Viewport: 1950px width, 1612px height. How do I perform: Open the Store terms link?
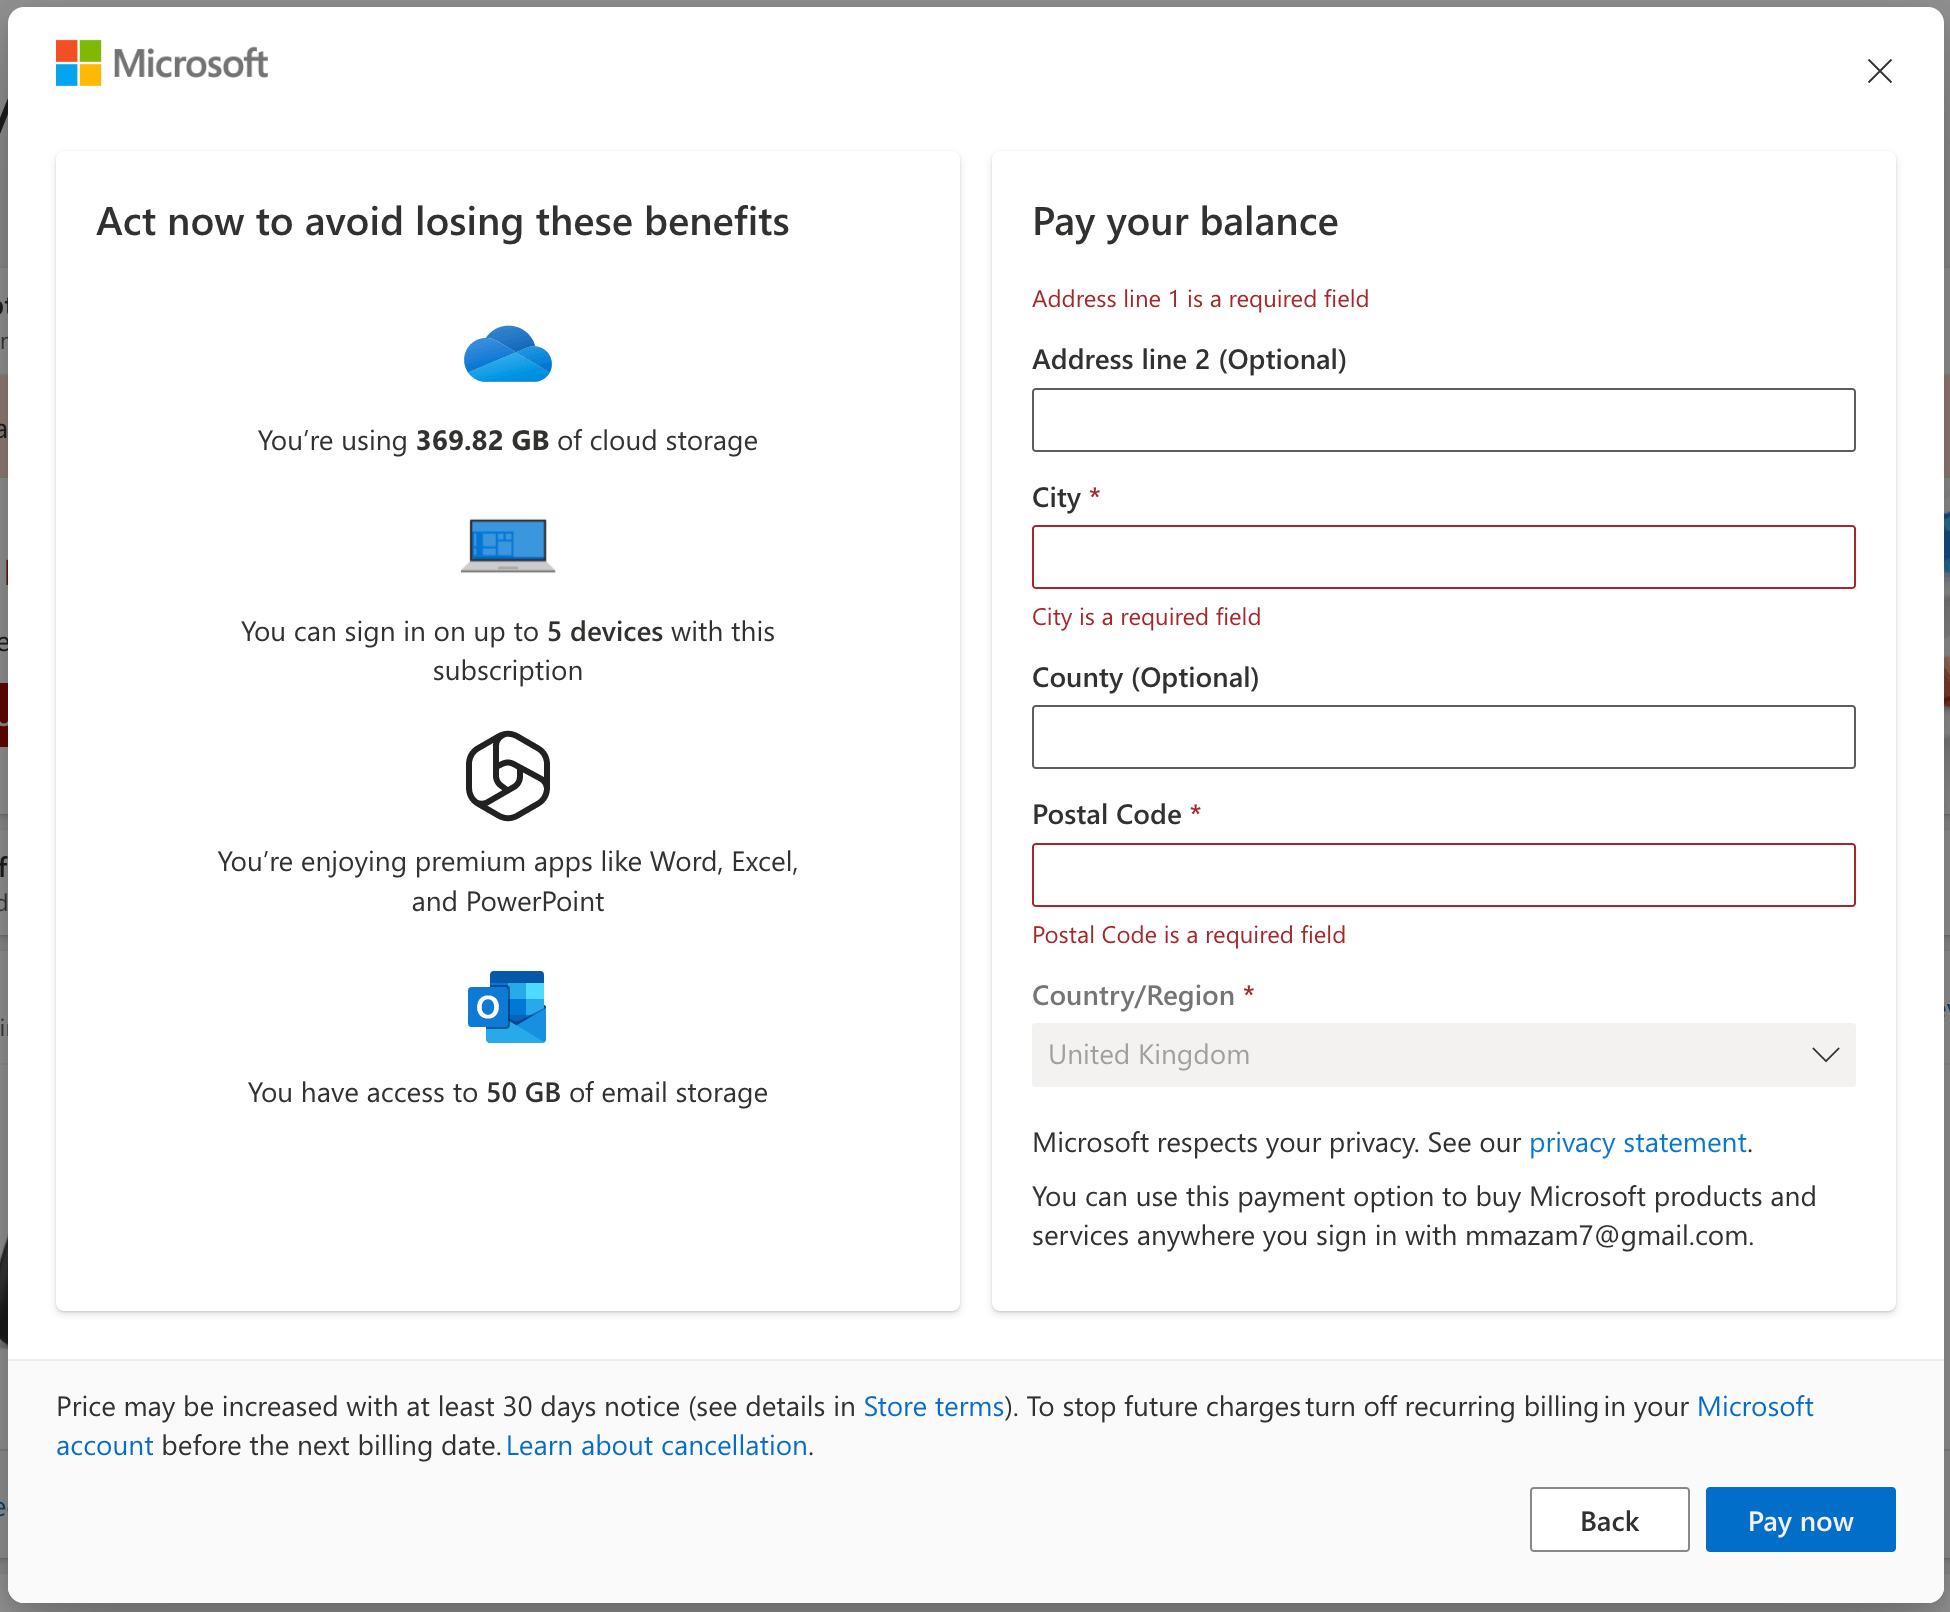point(934,1406)
